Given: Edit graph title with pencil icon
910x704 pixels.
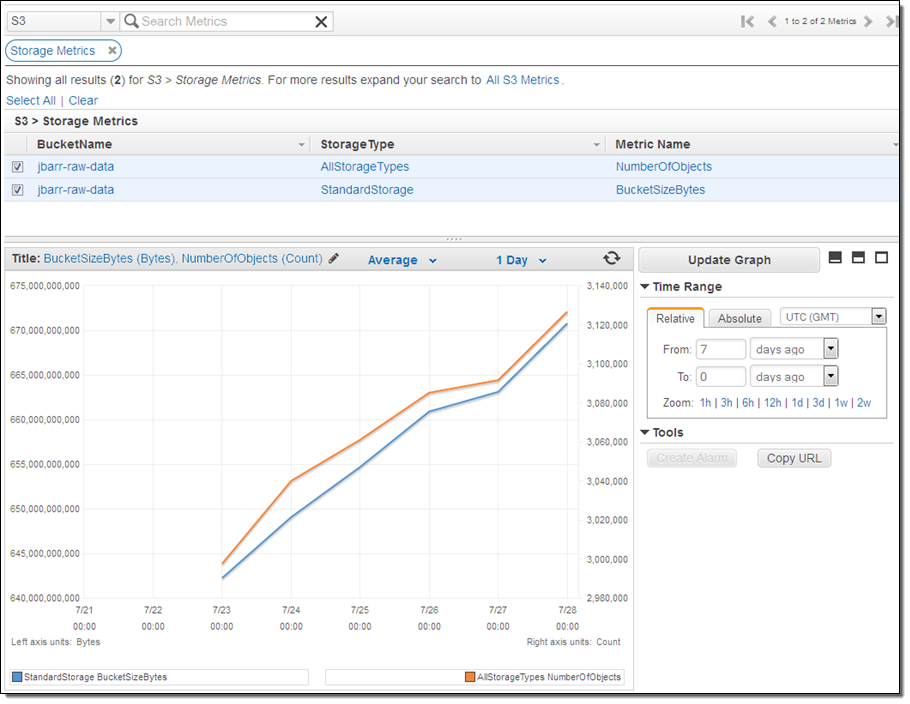Looking at the screenshot, I should pyautogui.click(x=334, y=258).
